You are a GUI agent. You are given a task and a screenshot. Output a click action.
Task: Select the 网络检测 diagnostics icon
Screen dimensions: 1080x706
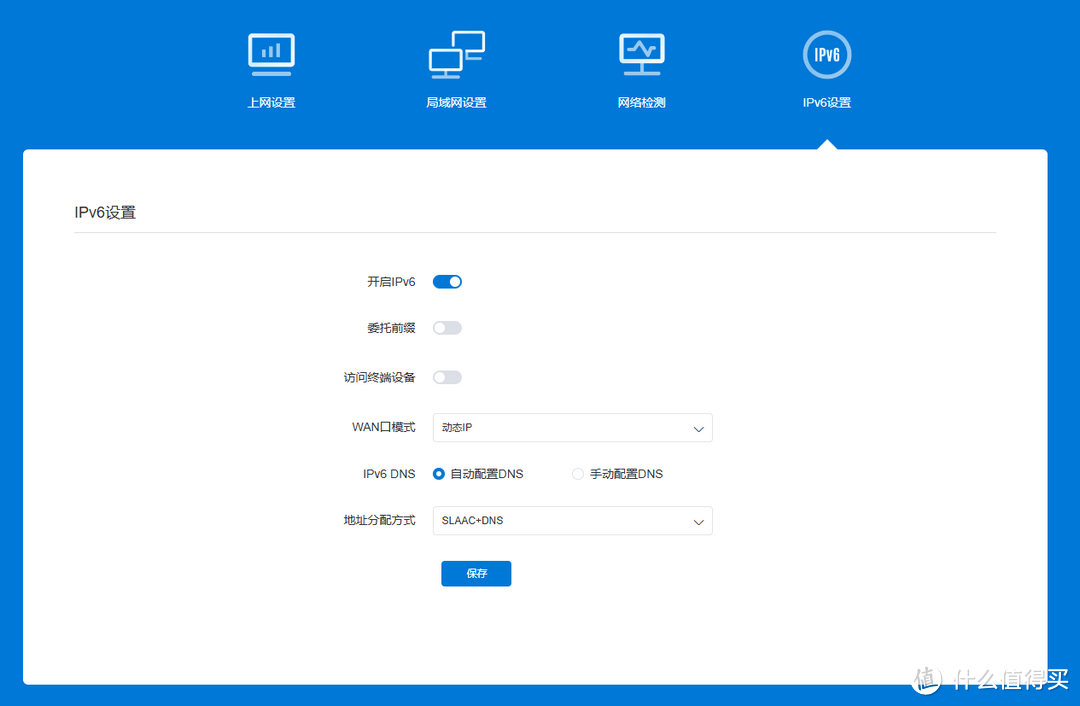tap(641, 55)
